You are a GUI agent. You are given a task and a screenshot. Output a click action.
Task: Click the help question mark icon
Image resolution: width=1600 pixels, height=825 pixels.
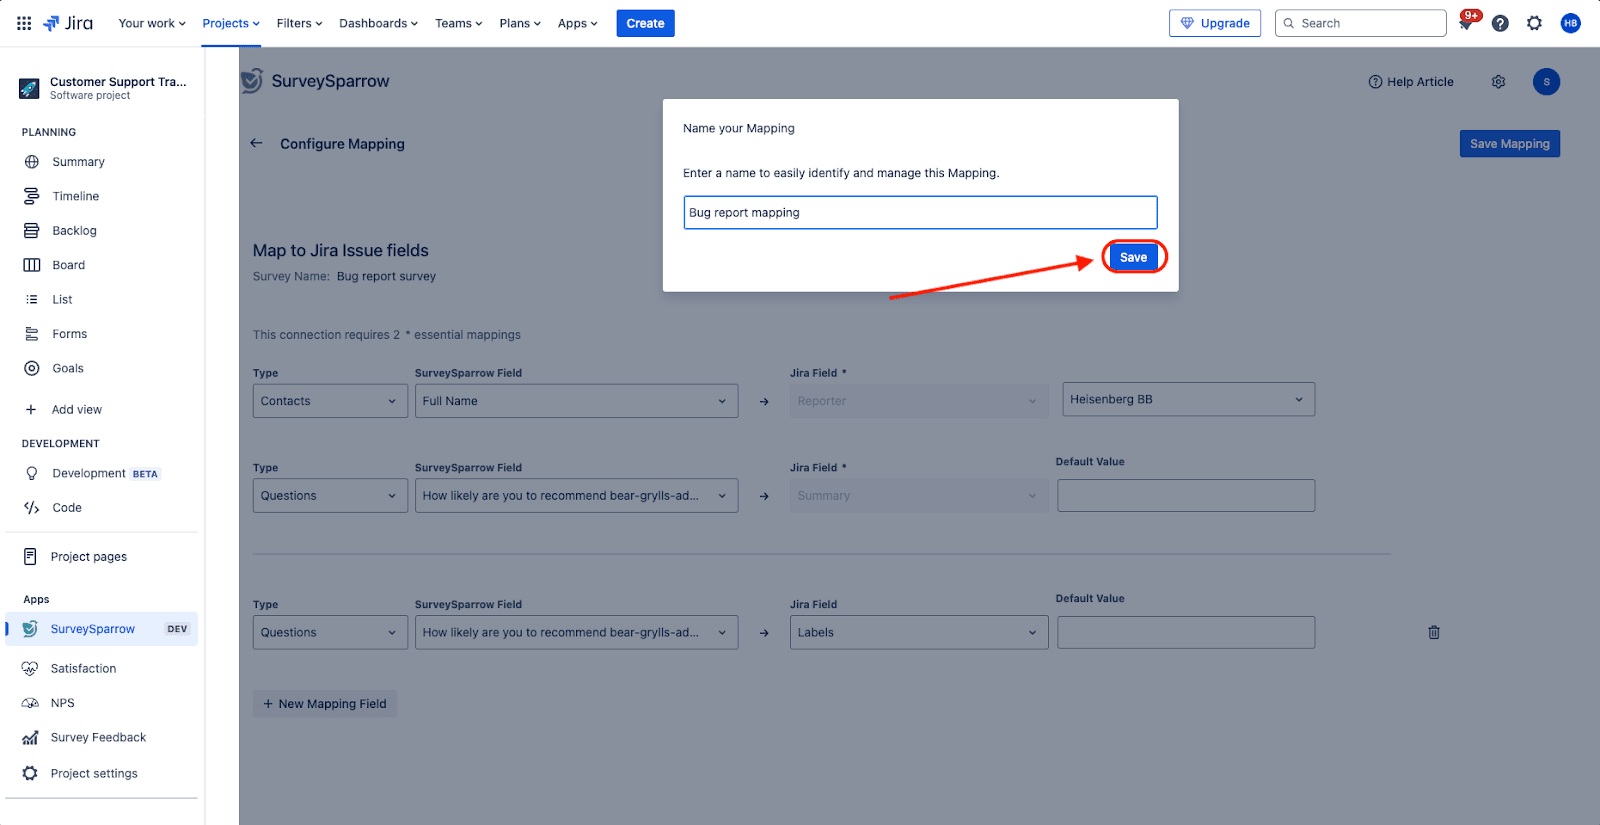[1500, 23]
